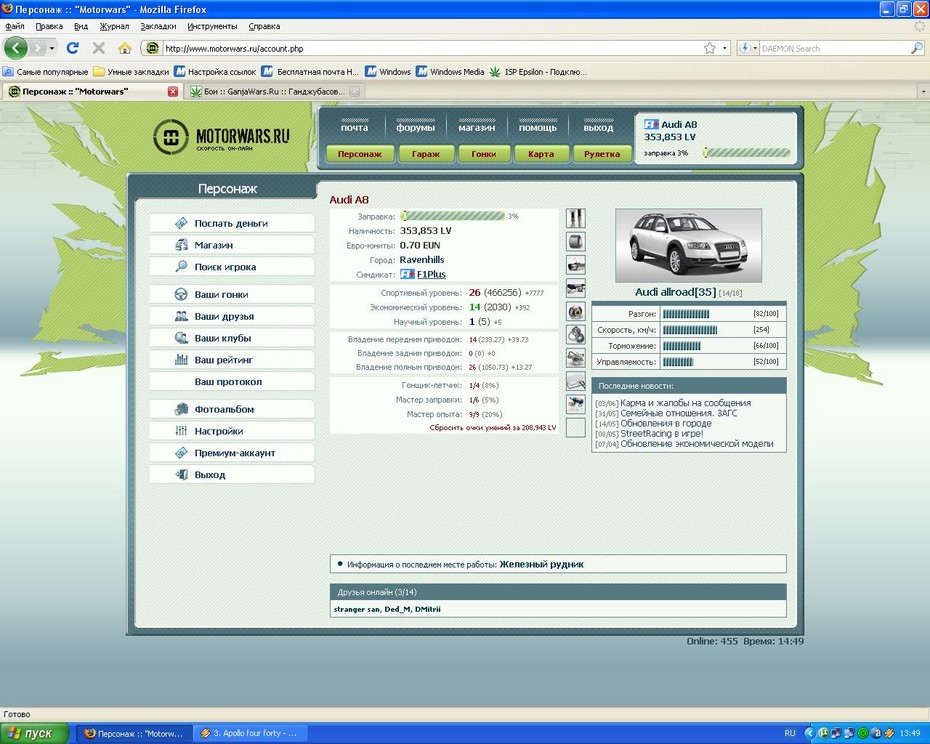Open the history dropdown next to forward button
The width and height of the screenshot is (930, 744).
pos(52,48)
